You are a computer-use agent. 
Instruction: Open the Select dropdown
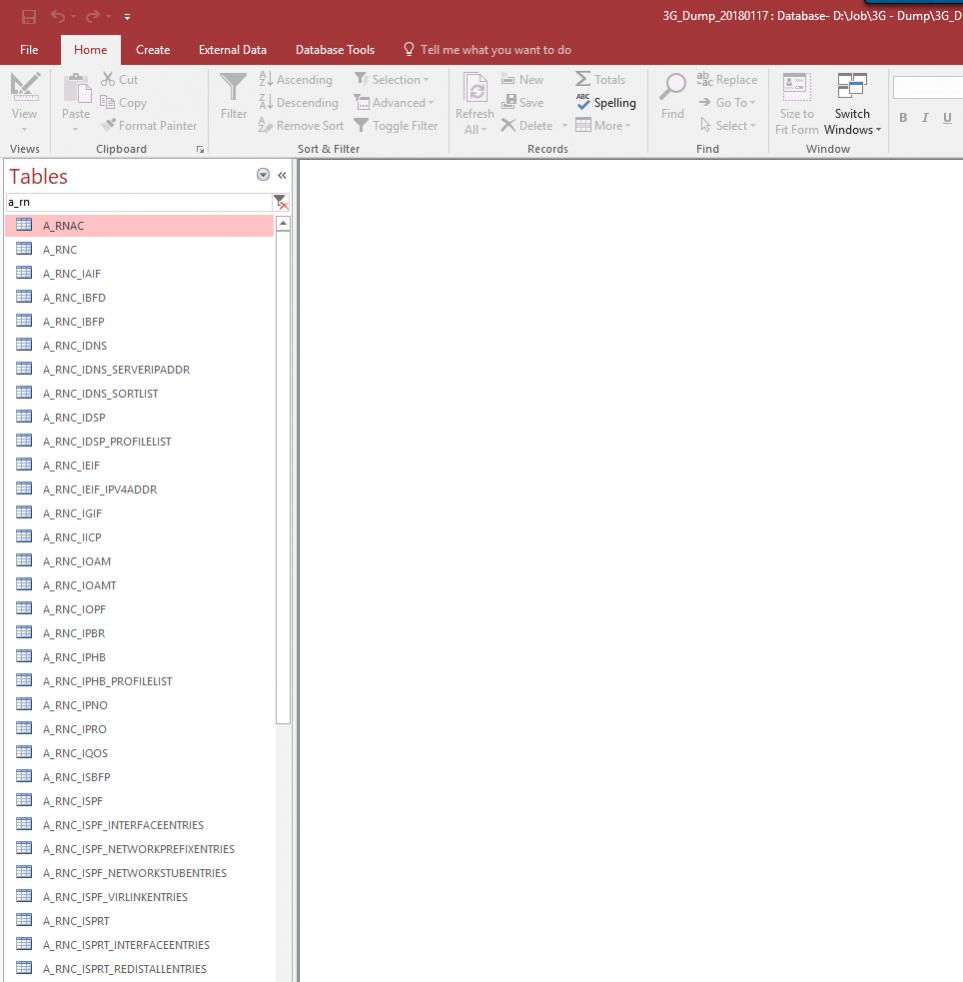(727, 126)
